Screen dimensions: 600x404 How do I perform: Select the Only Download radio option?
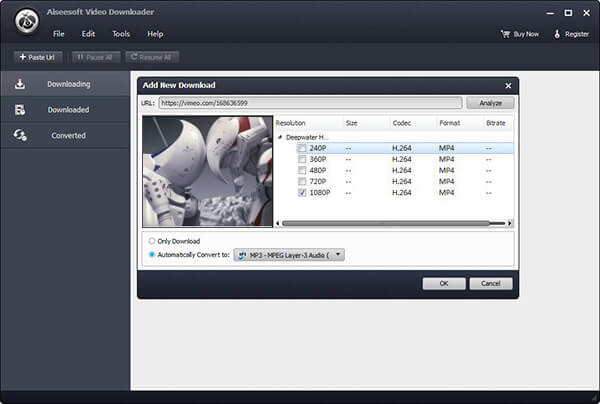(x=152, y=241)
